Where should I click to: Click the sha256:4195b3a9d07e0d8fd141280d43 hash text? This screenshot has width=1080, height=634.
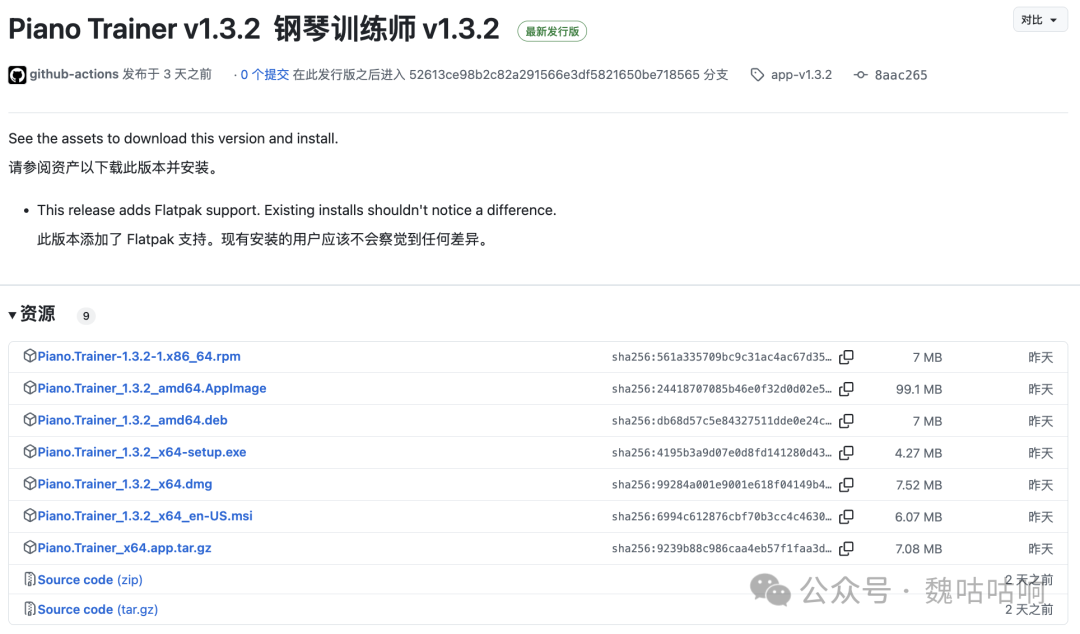pyautogui.click(x=721, y=453)
